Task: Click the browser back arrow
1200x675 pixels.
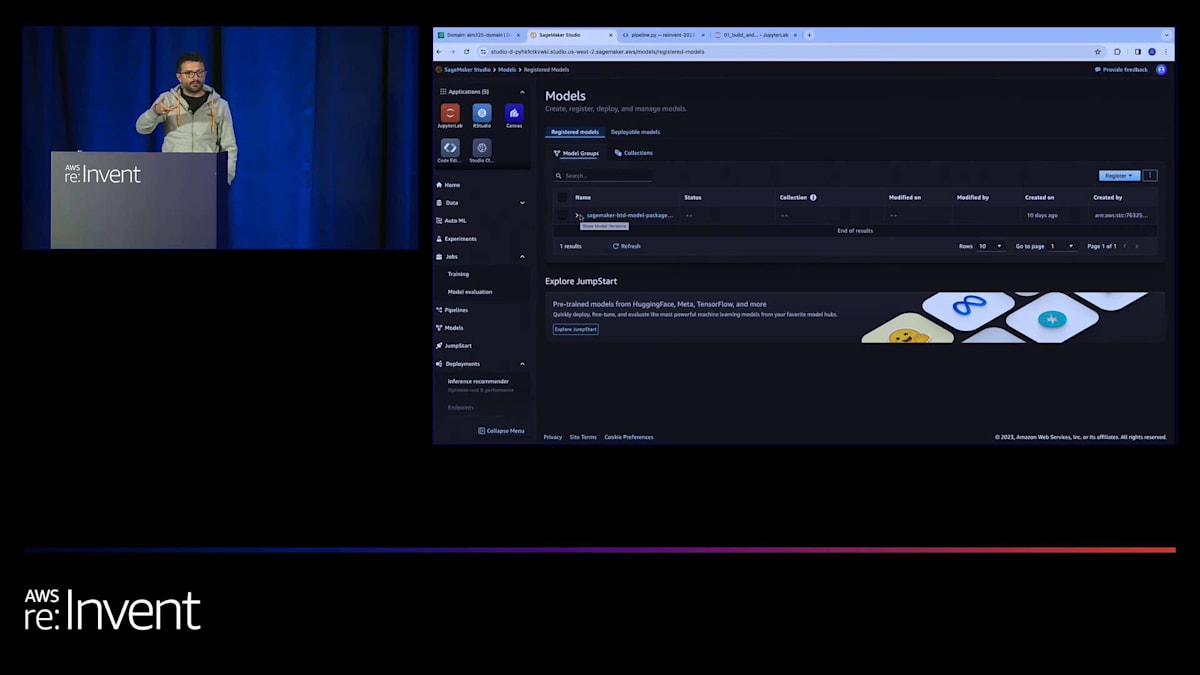Action: (439, 51)
